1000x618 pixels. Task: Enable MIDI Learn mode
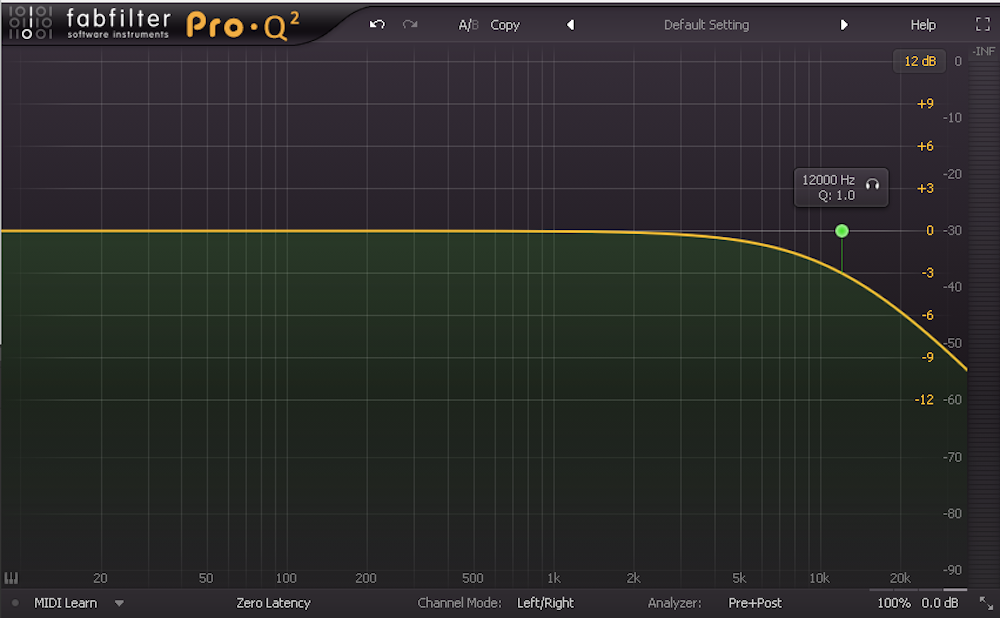(x=65, y=603)
